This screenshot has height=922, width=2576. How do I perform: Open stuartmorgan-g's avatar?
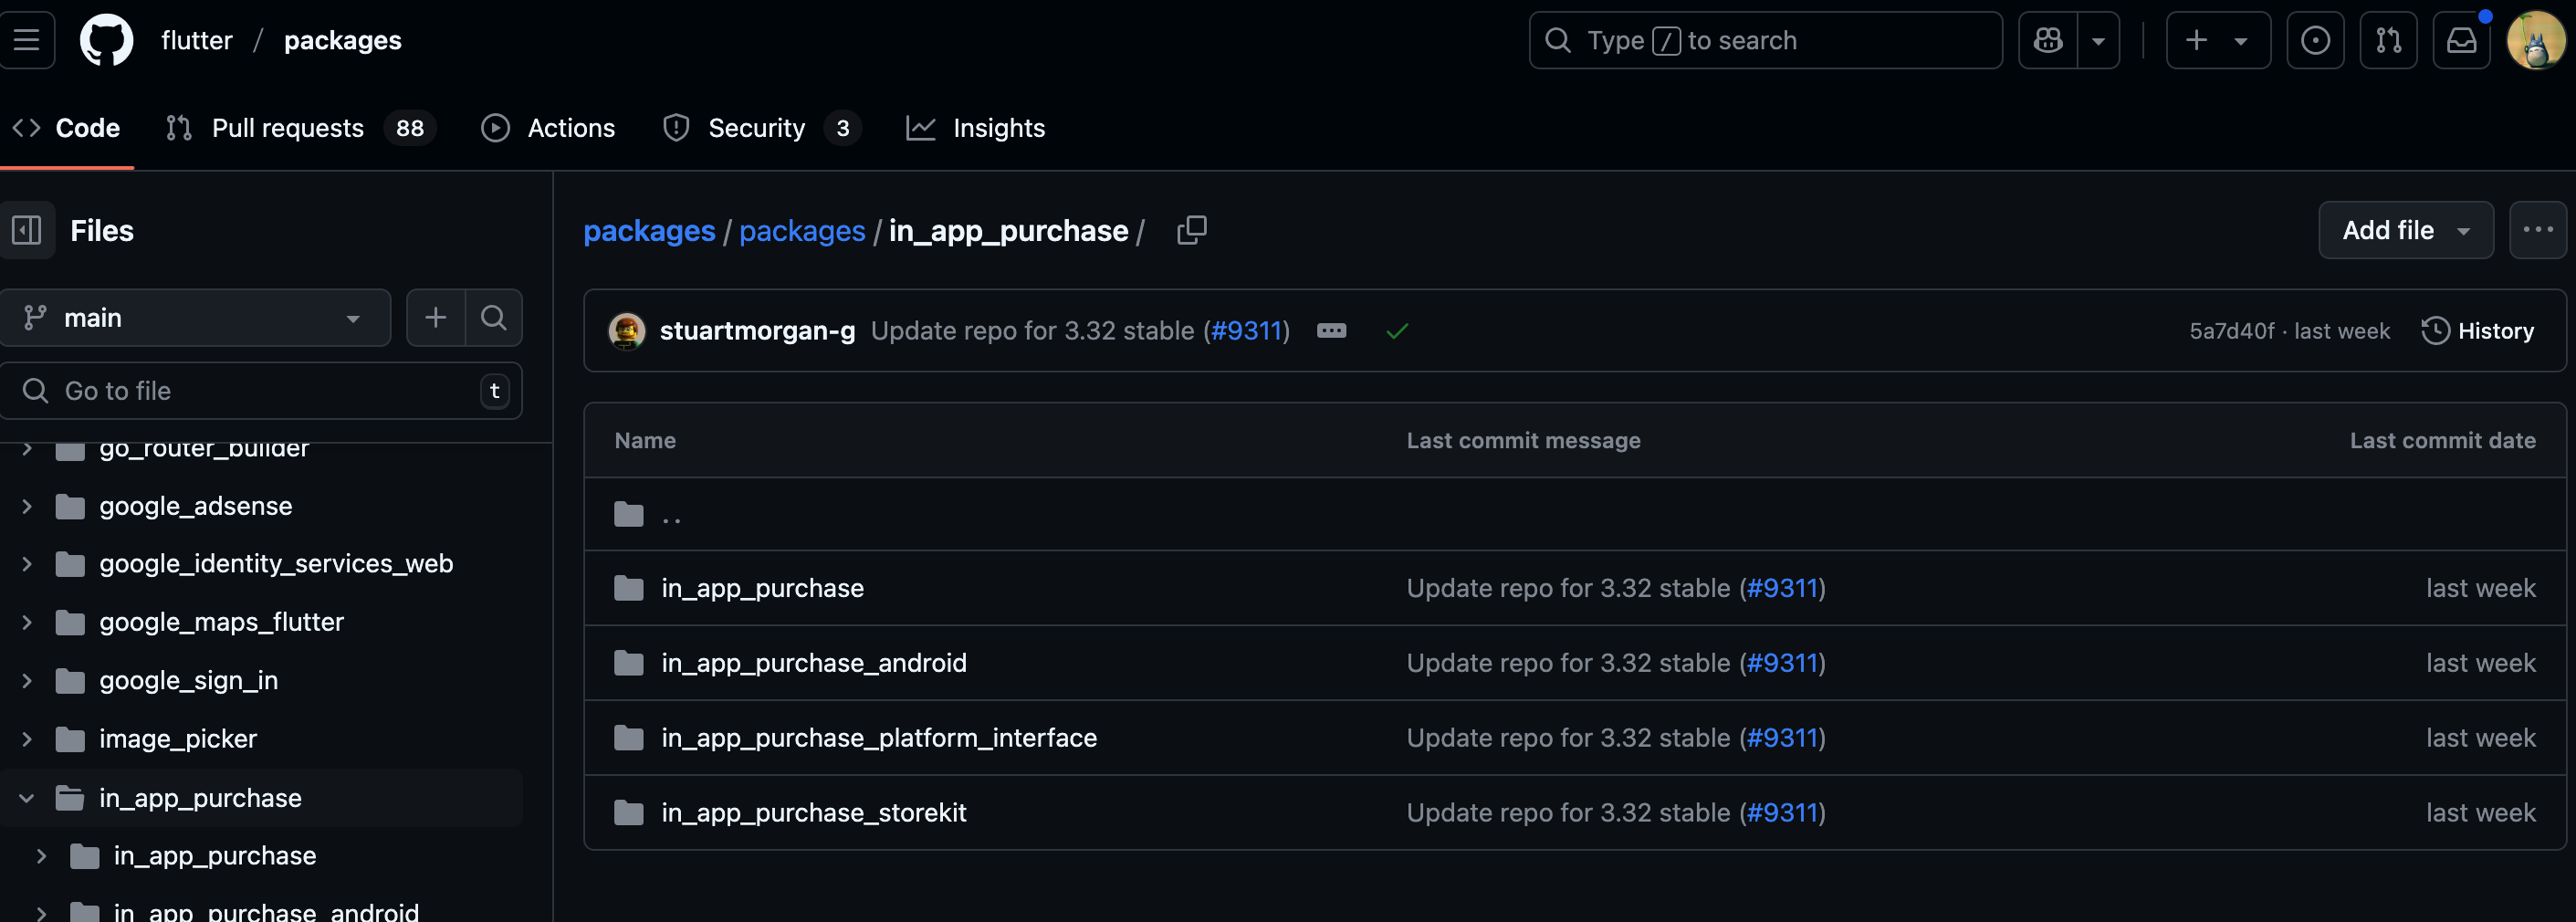pos(627,331)
